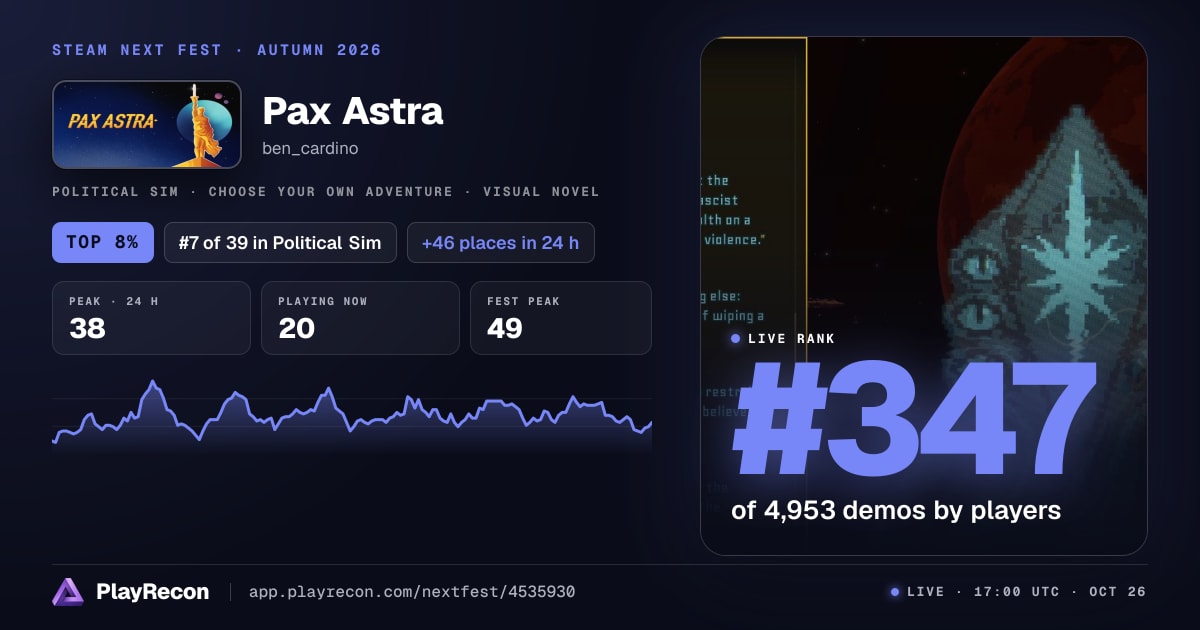Click the #7 of 39 in Political Sim chip
The width and height of the screenshot is (1200, 630).
(x=280, y=243)
